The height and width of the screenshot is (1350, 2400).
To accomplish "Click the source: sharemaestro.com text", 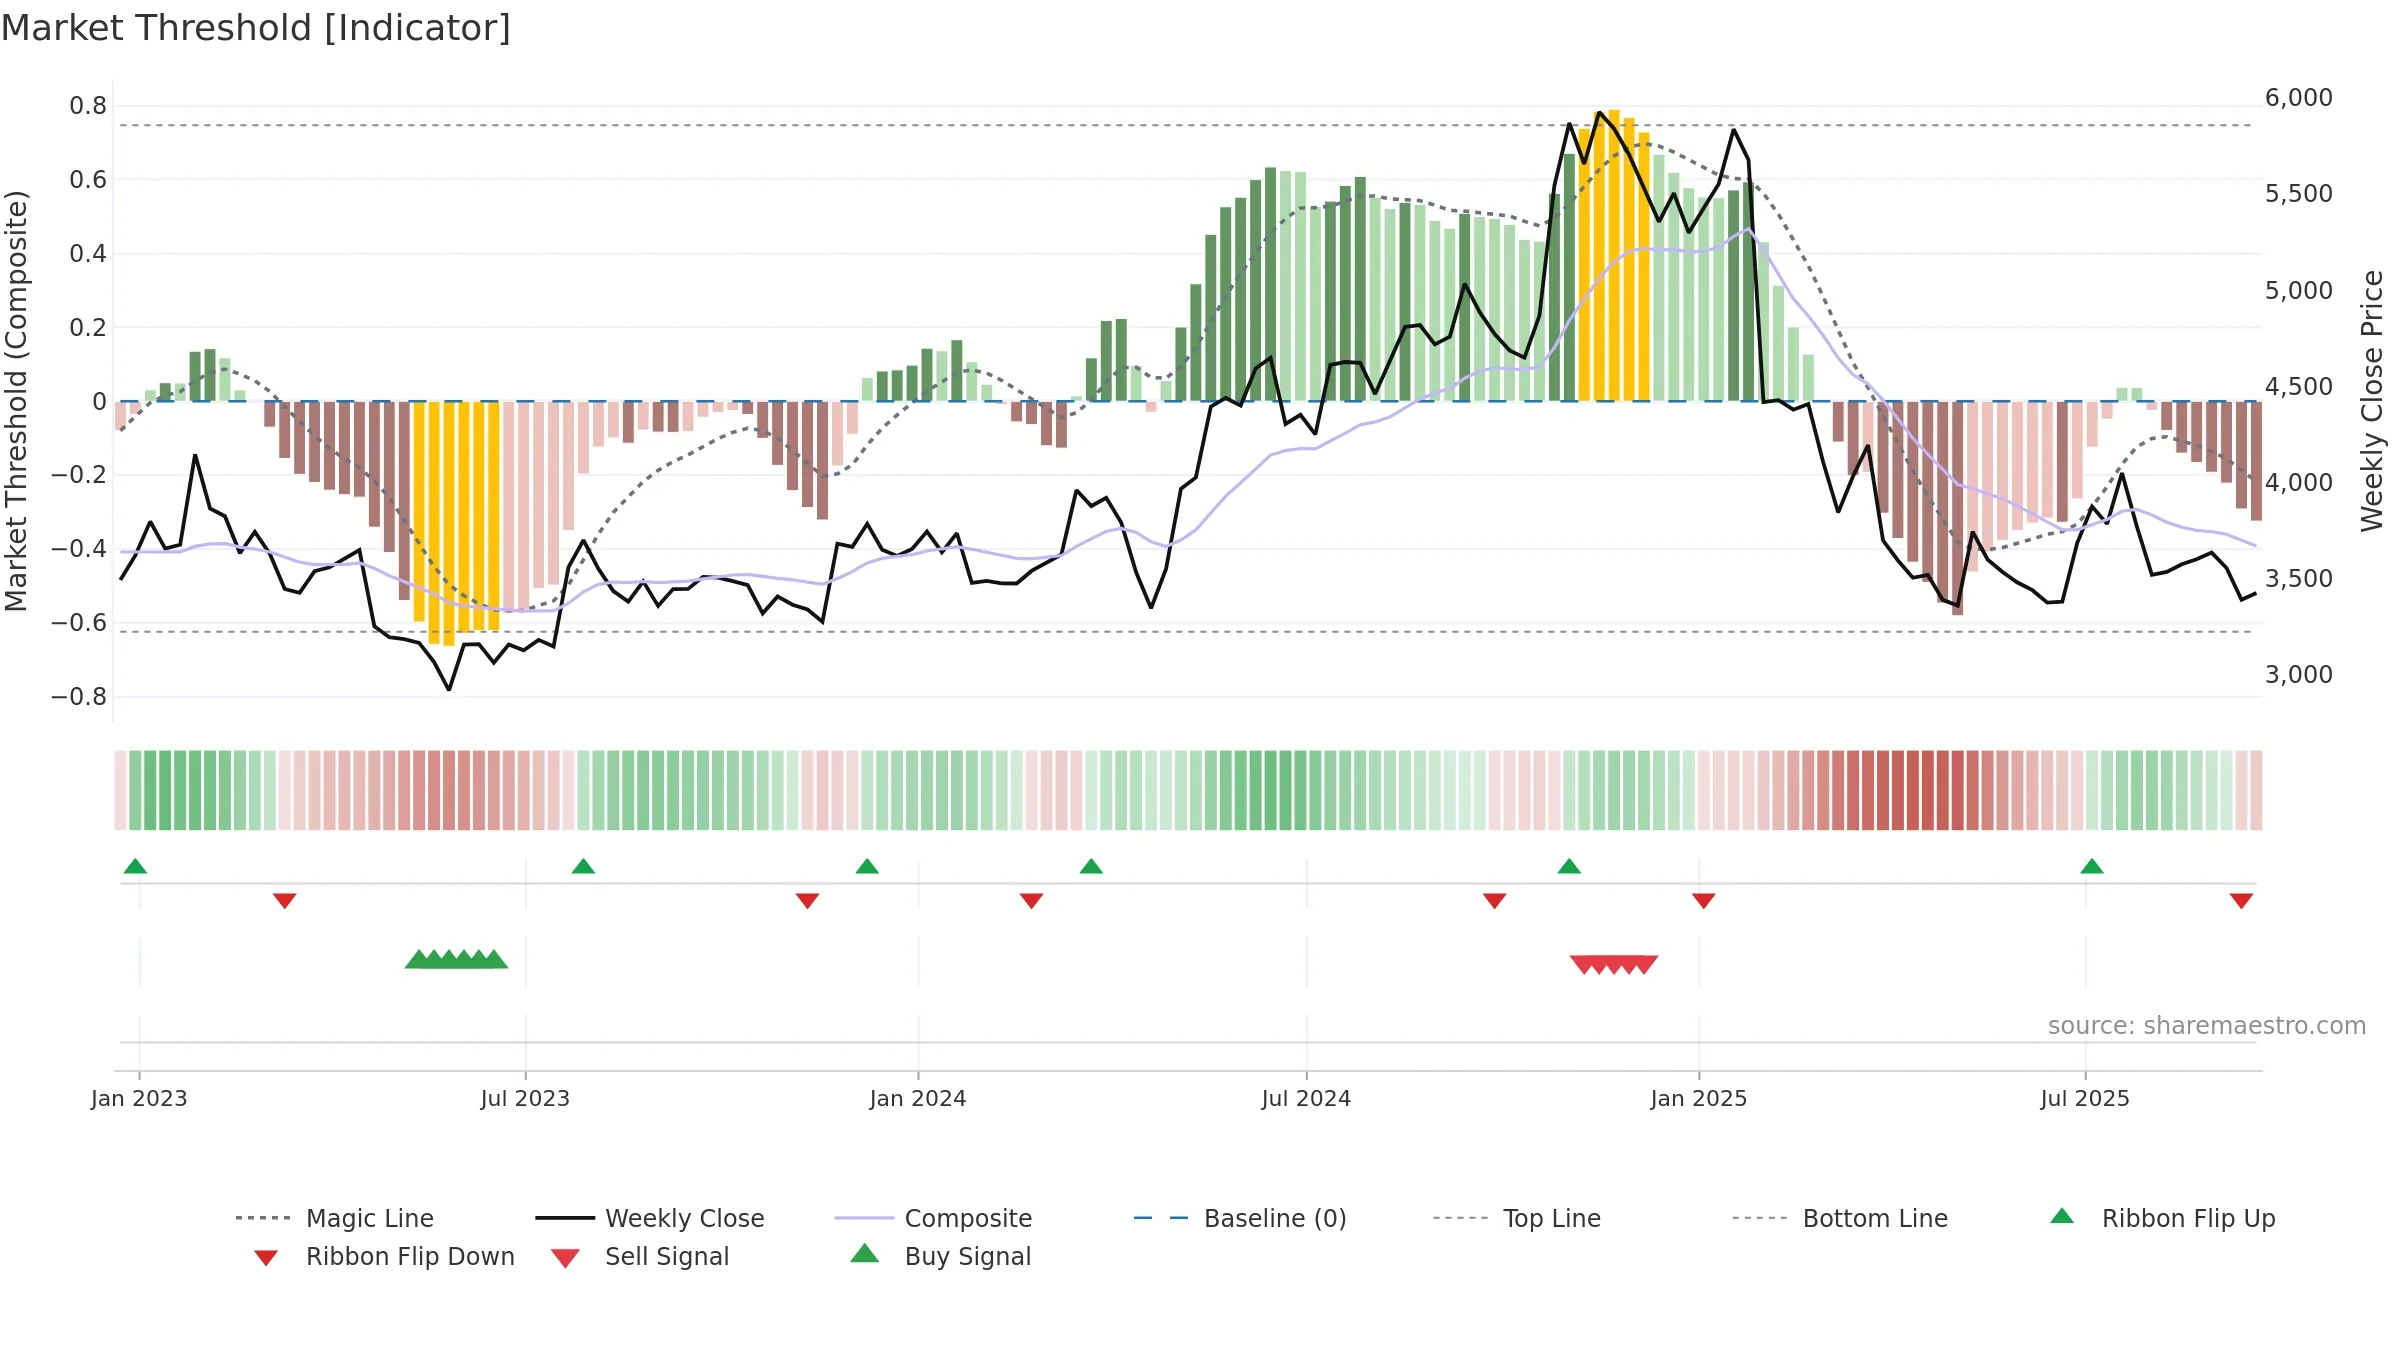I will pos(2207,1026).
